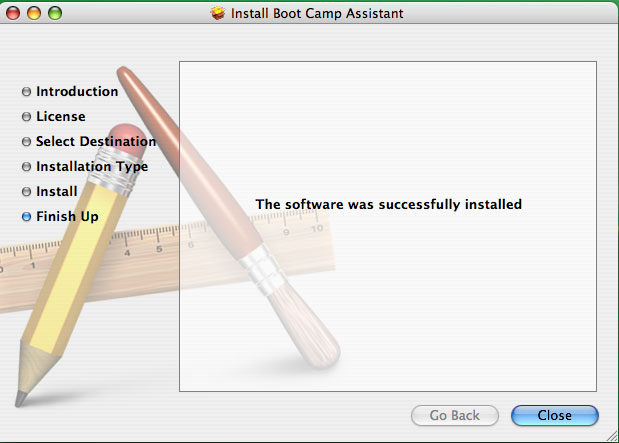This screenshot has width=619, height=443.
Task: Select the Select Destination step label
Action: click(96, 141)
